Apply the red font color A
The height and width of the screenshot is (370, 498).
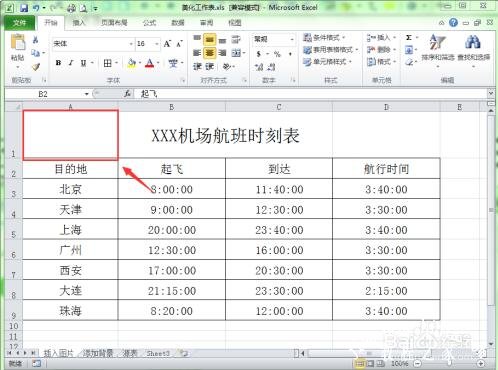click(150, 63)
